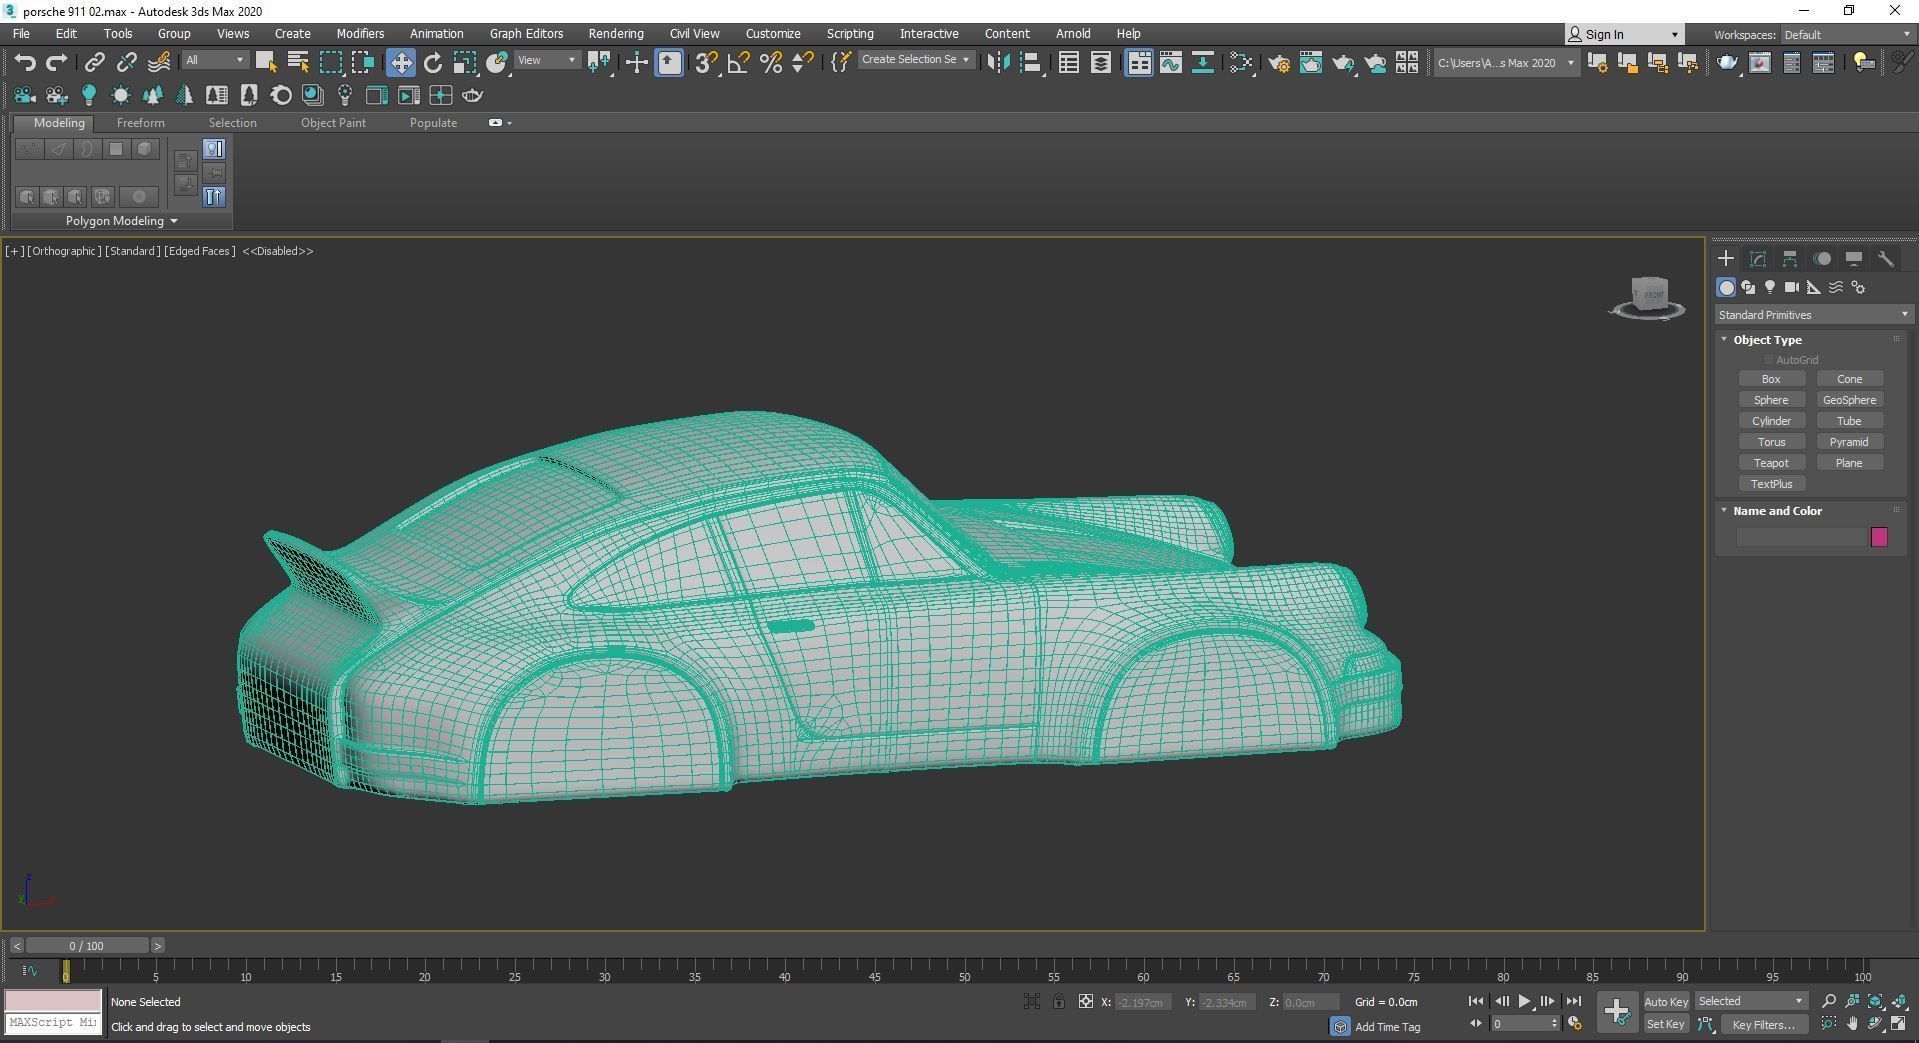
Task: Open the Rendered Frame Window icon
Action: [x=1311, y=62]
